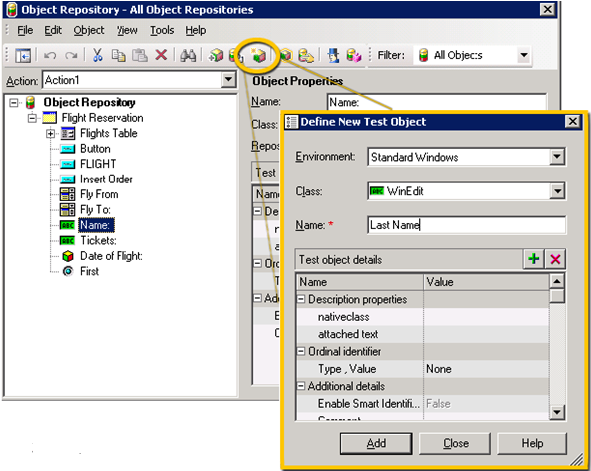Select the Fly From list object
This screenshot has width=591, height=471.
pyautogui.click(x=99, y=194)
